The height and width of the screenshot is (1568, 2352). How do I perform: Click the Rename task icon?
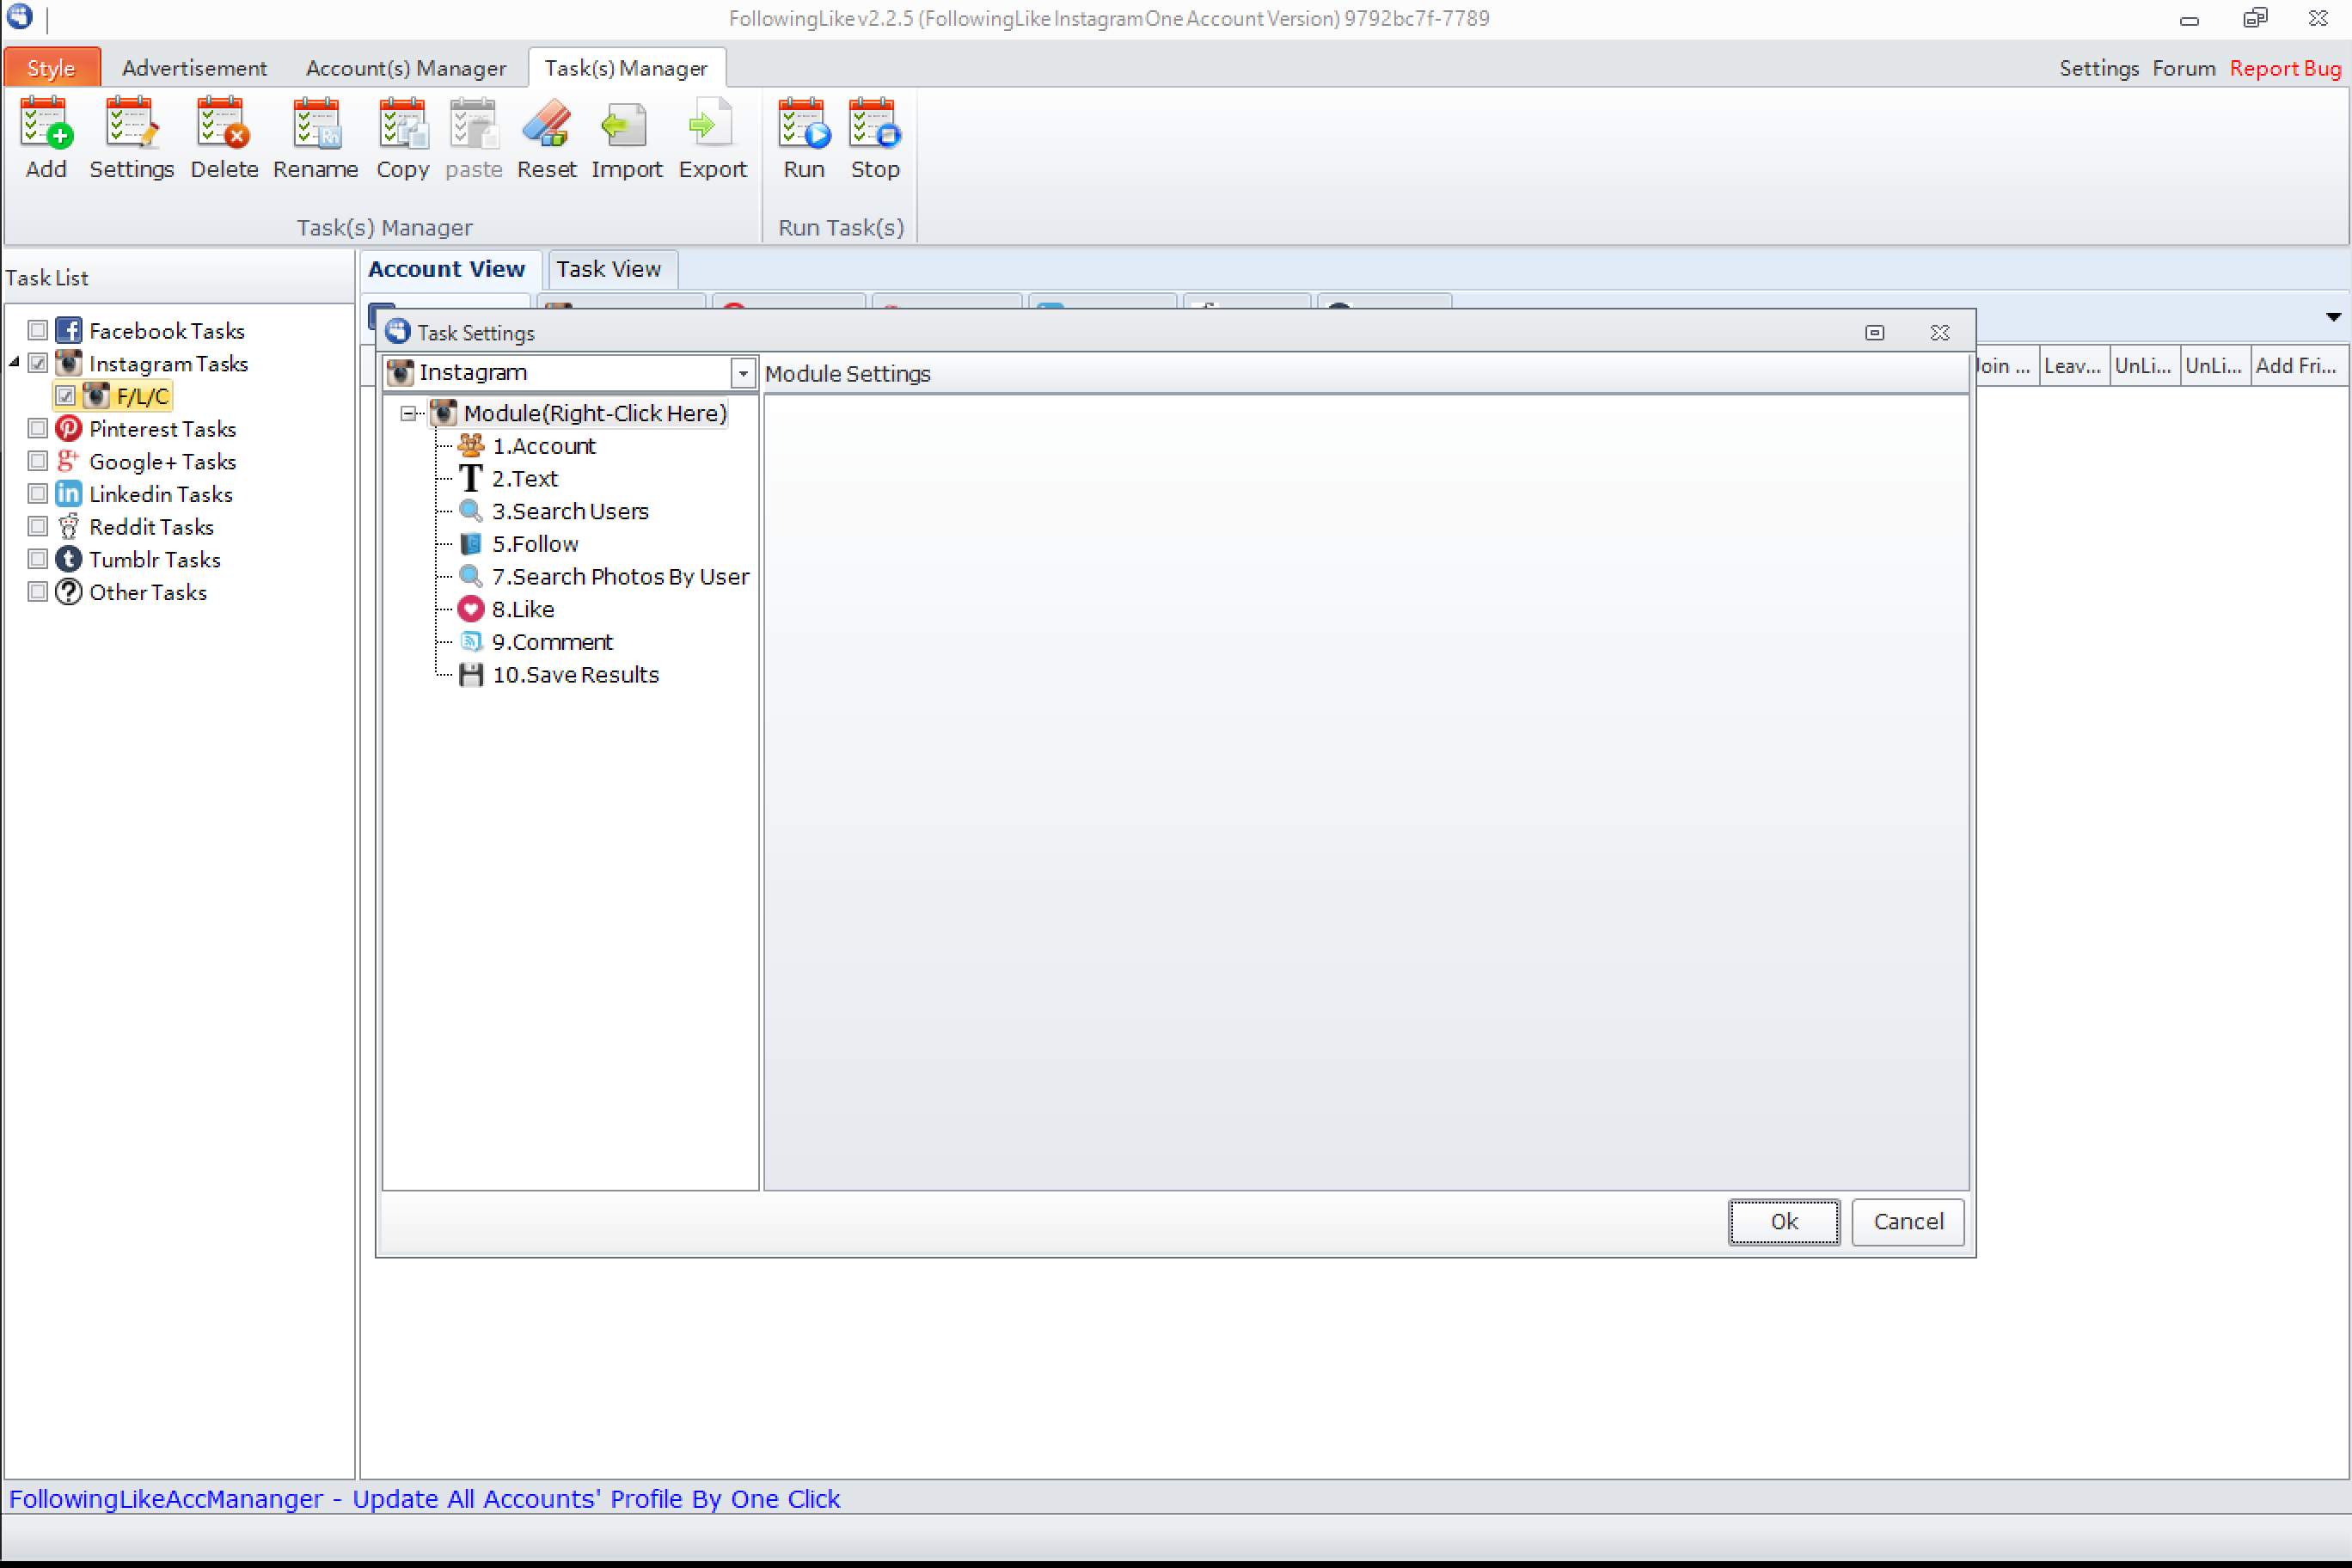pyautogui.click(x=315, y=124)
